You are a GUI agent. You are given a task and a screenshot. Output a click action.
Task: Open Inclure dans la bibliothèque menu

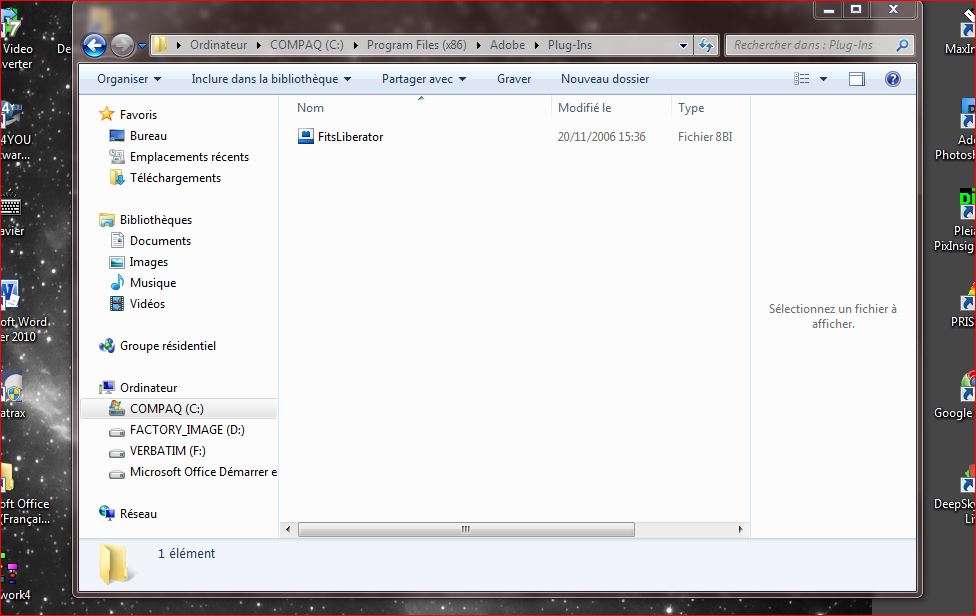pos(271,79)
